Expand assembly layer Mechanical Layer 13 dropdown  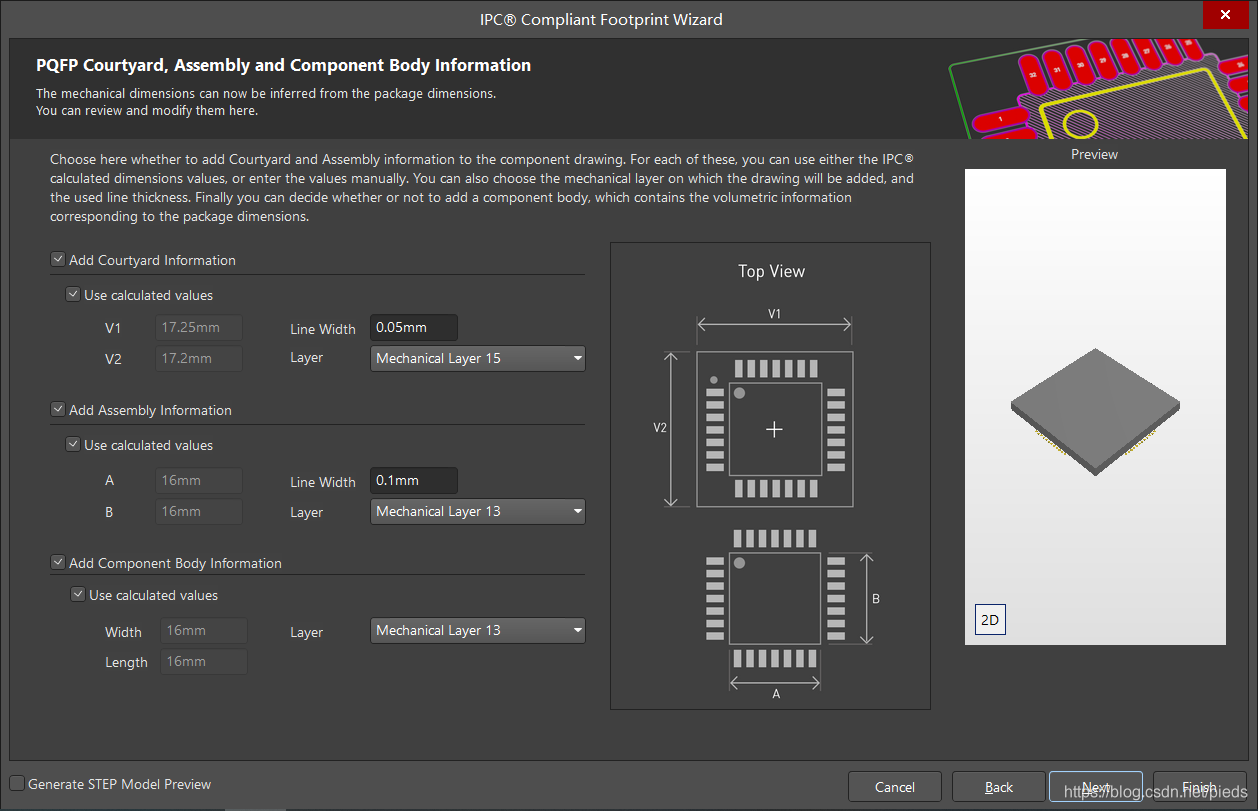pos(477,511)
